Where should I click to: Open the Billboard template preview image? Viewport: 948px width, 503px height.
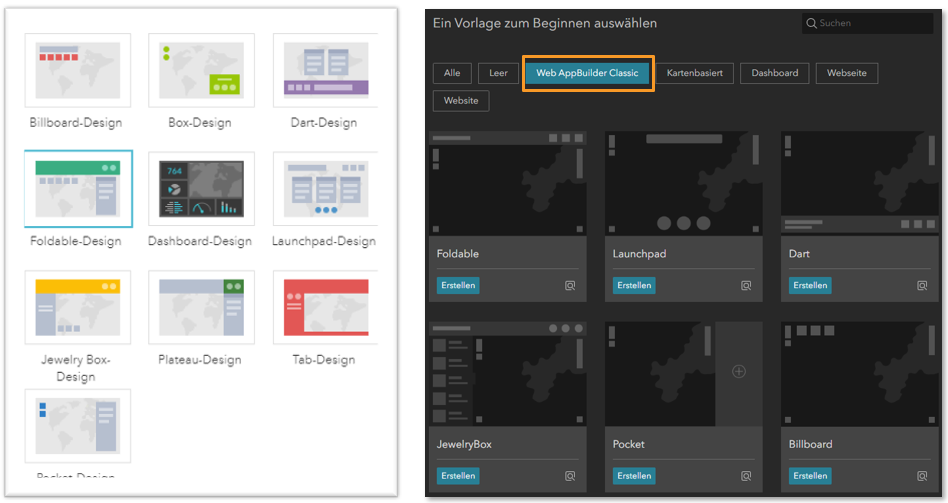(860, 374)
